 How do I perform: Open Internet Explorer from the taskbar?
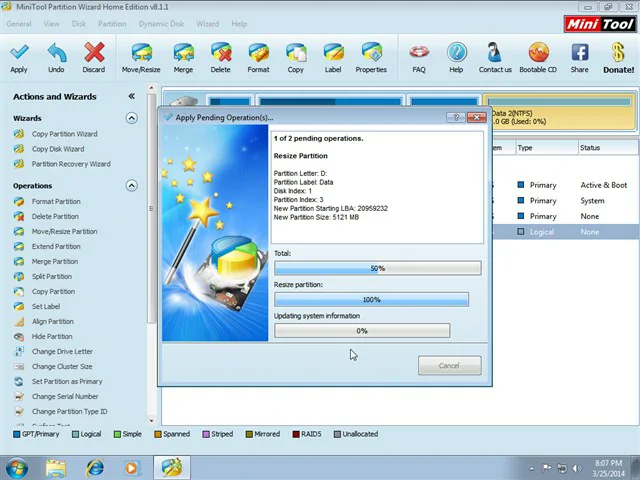[x=95, y=467]
